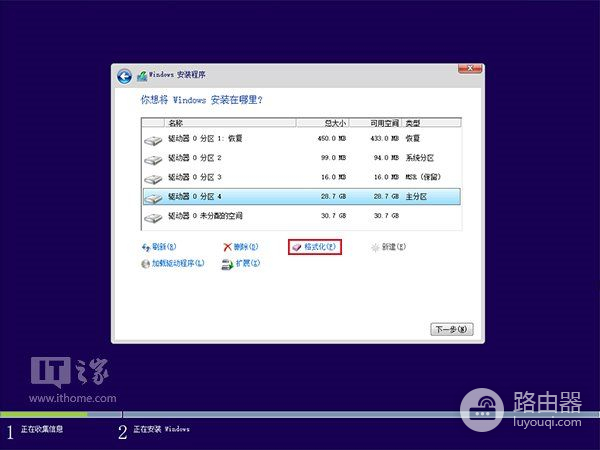Close the Windows Setup dialog
Image resolution: width=600 pixels, height=450 pixels.
(x=470, y=68)
